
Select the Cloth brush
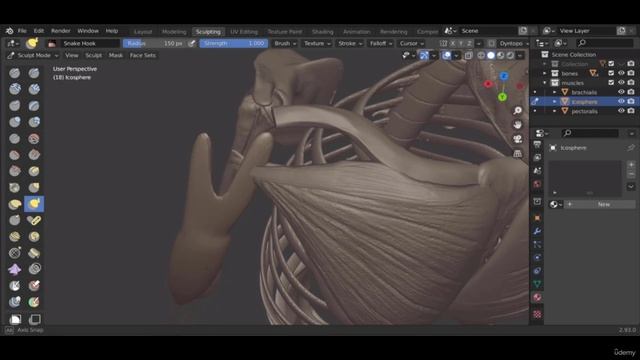[15, 269]
